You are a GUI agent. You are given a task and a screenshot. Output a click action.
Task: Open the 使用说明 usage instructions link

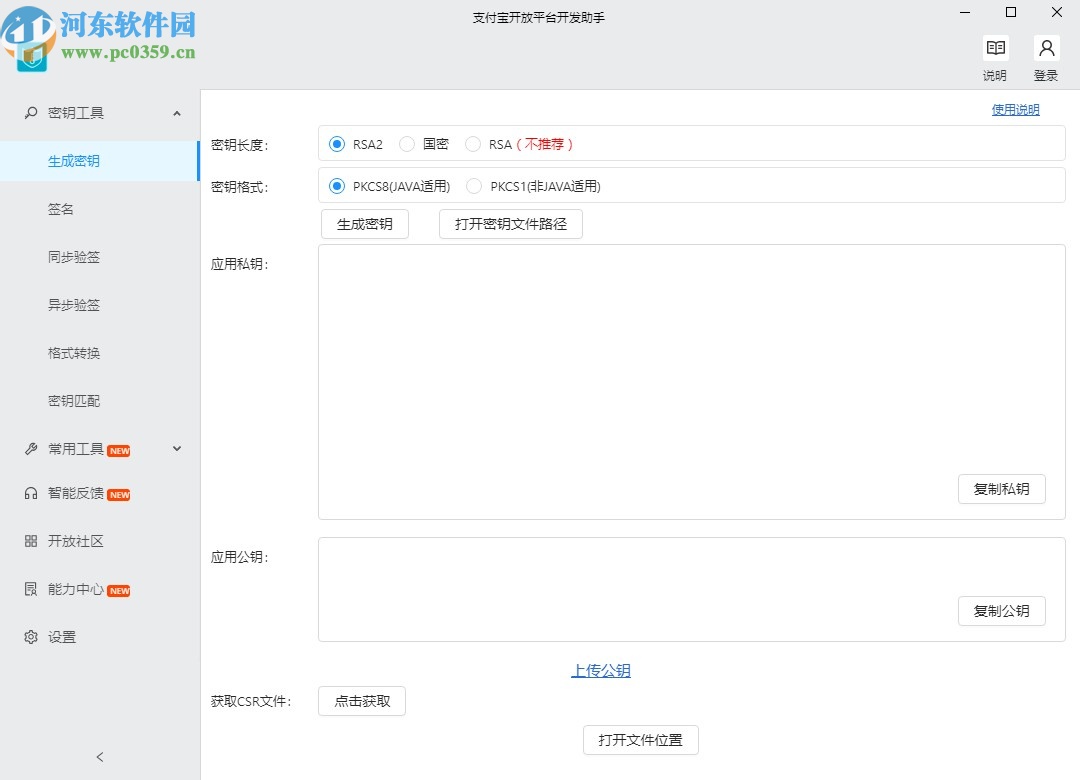click(x=1016, y=109)
